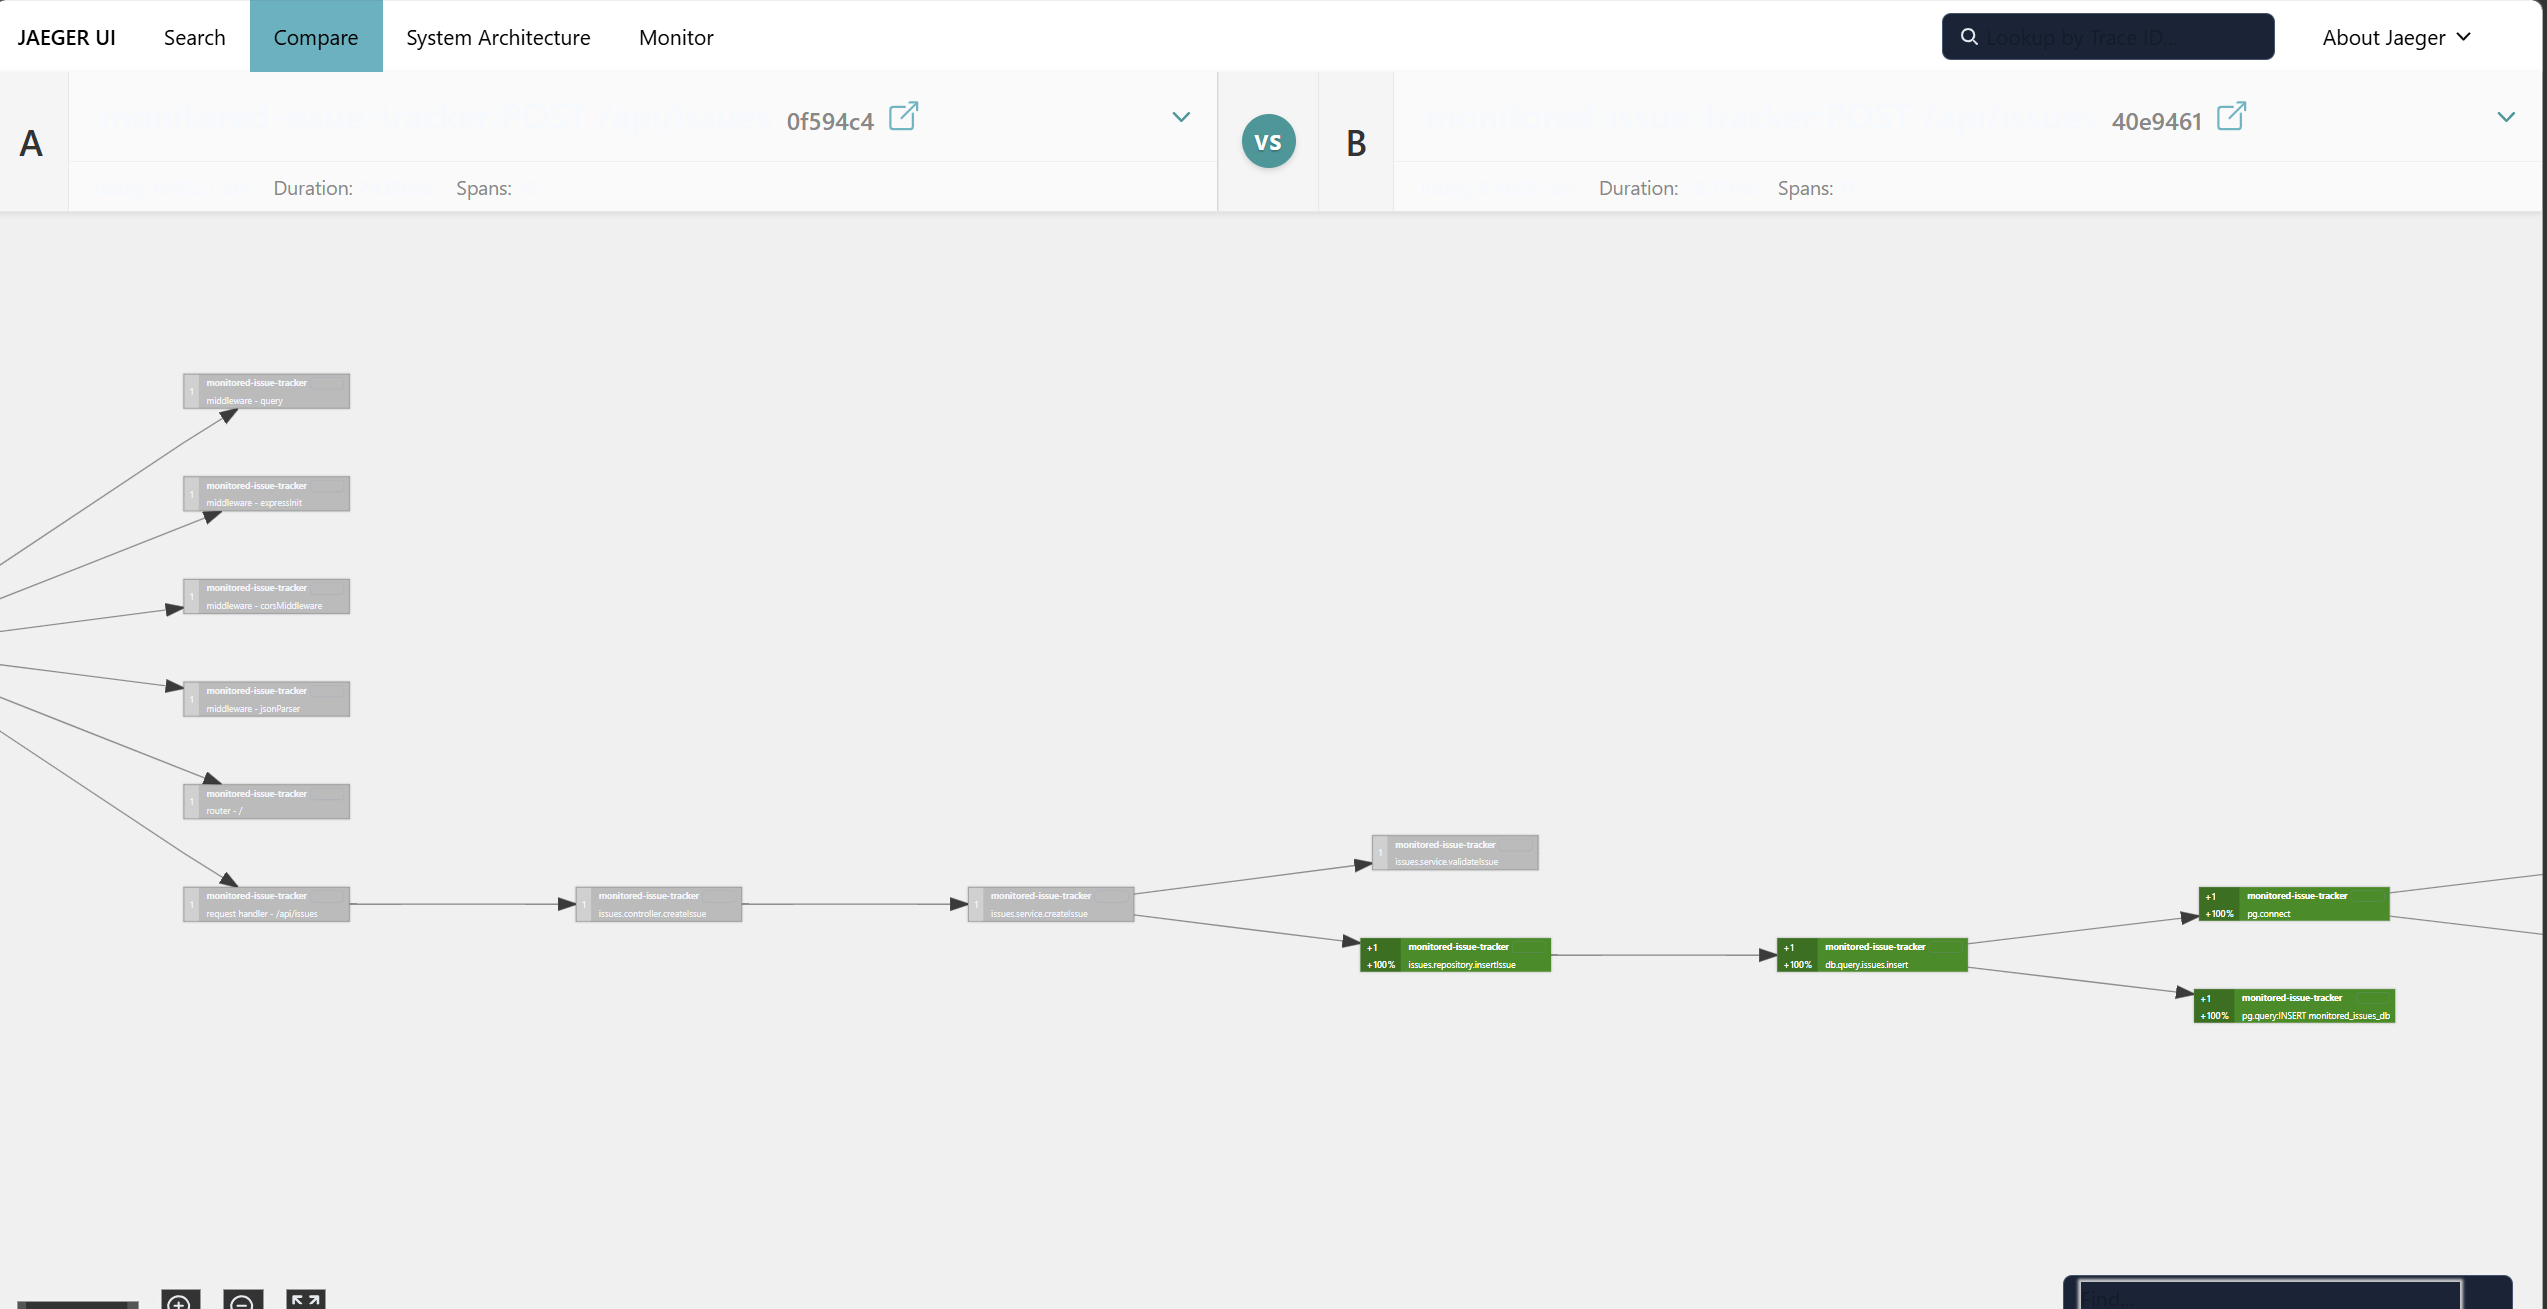Open trace 40e9461 in new window

click(2231, 117)
